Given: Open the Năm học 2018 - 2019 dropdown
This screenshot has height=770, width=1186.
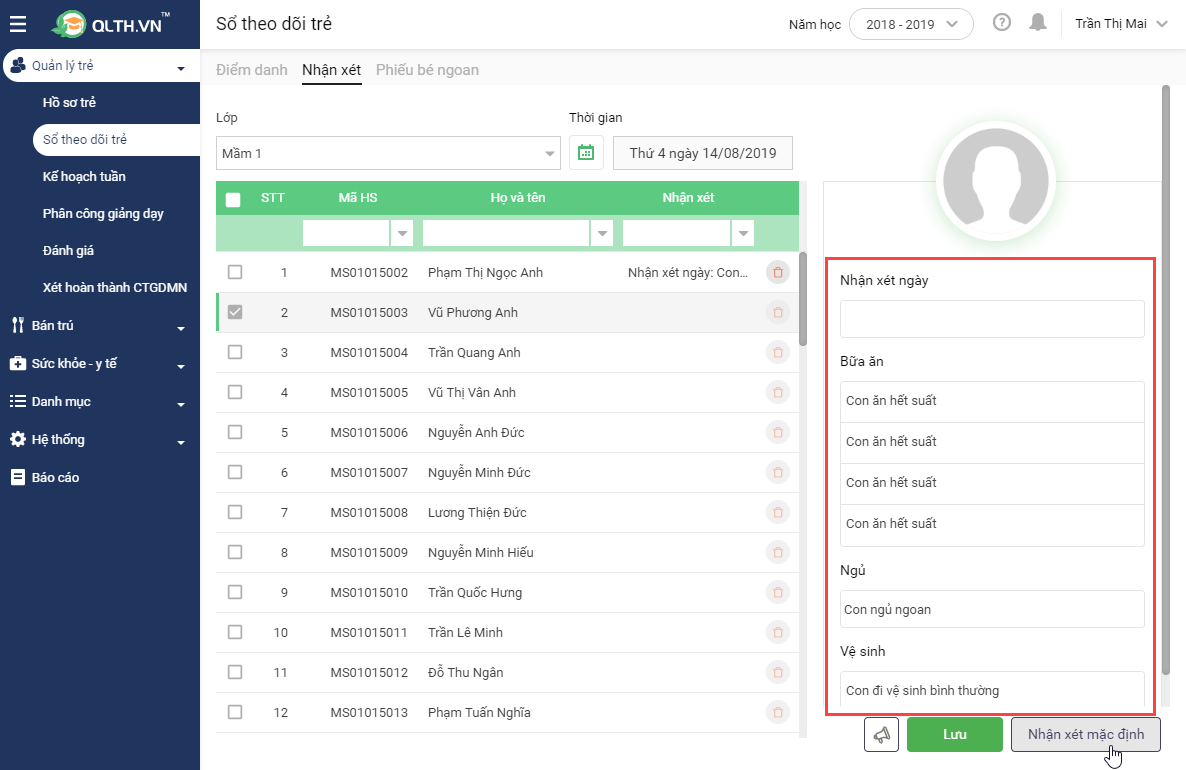Looking at the screenshot, I should 911,24.
